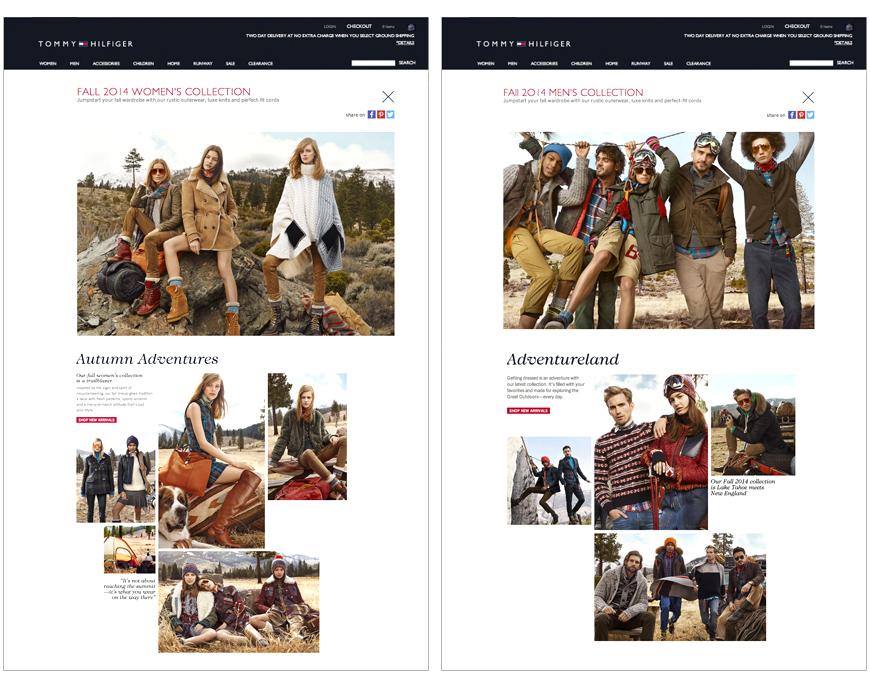Open Runway menu on Men's Collection page

[640, 63]
